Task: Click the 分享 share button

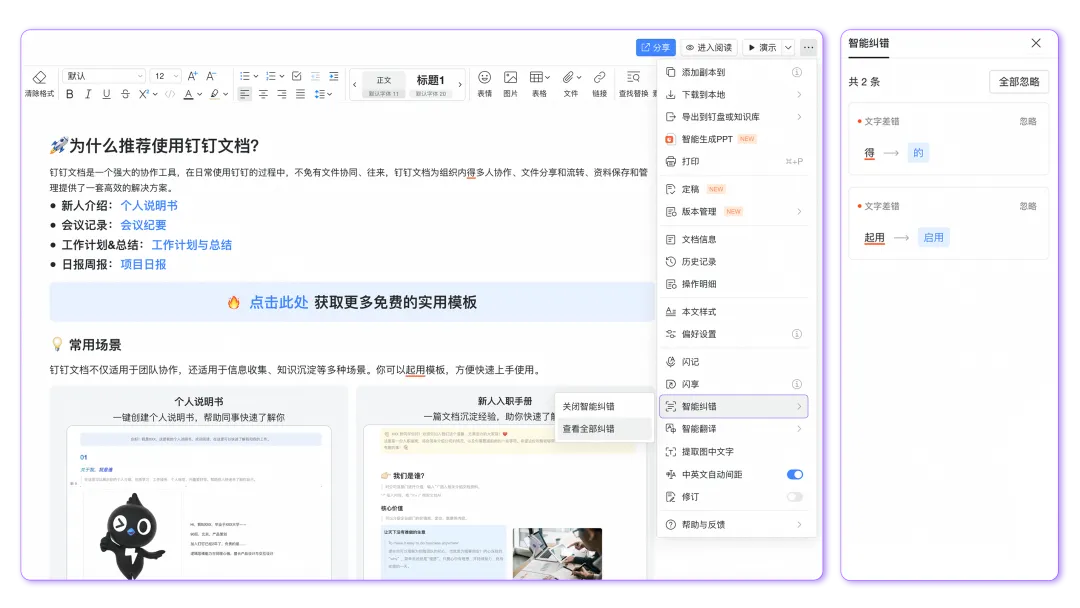Action: point(655,48)
